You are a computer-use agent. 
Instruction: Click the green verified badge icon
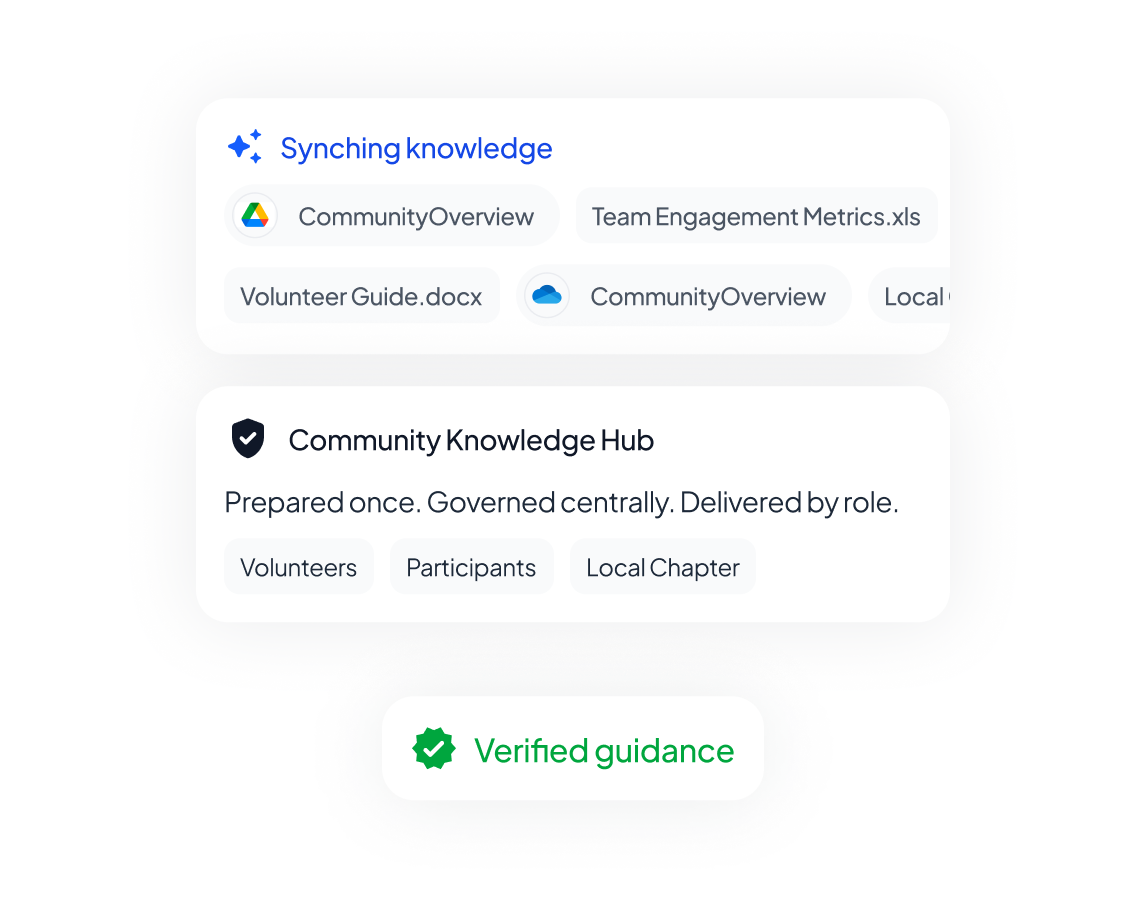point(434,749)
